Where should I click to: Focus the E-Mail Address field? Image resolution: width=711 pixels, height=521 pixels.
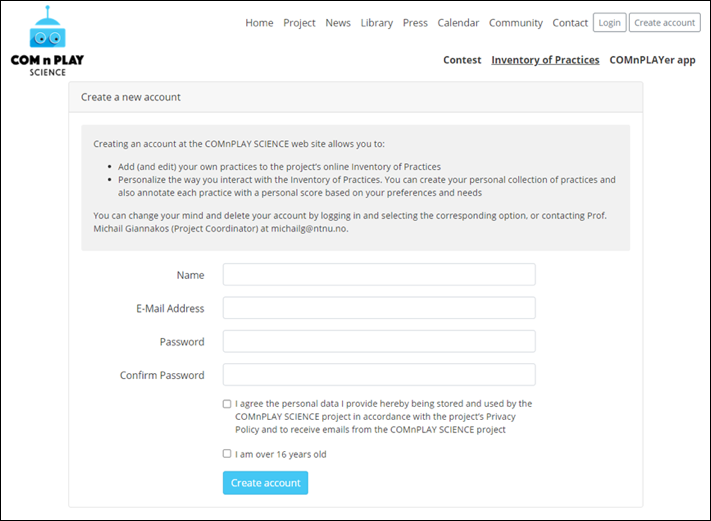379,308
